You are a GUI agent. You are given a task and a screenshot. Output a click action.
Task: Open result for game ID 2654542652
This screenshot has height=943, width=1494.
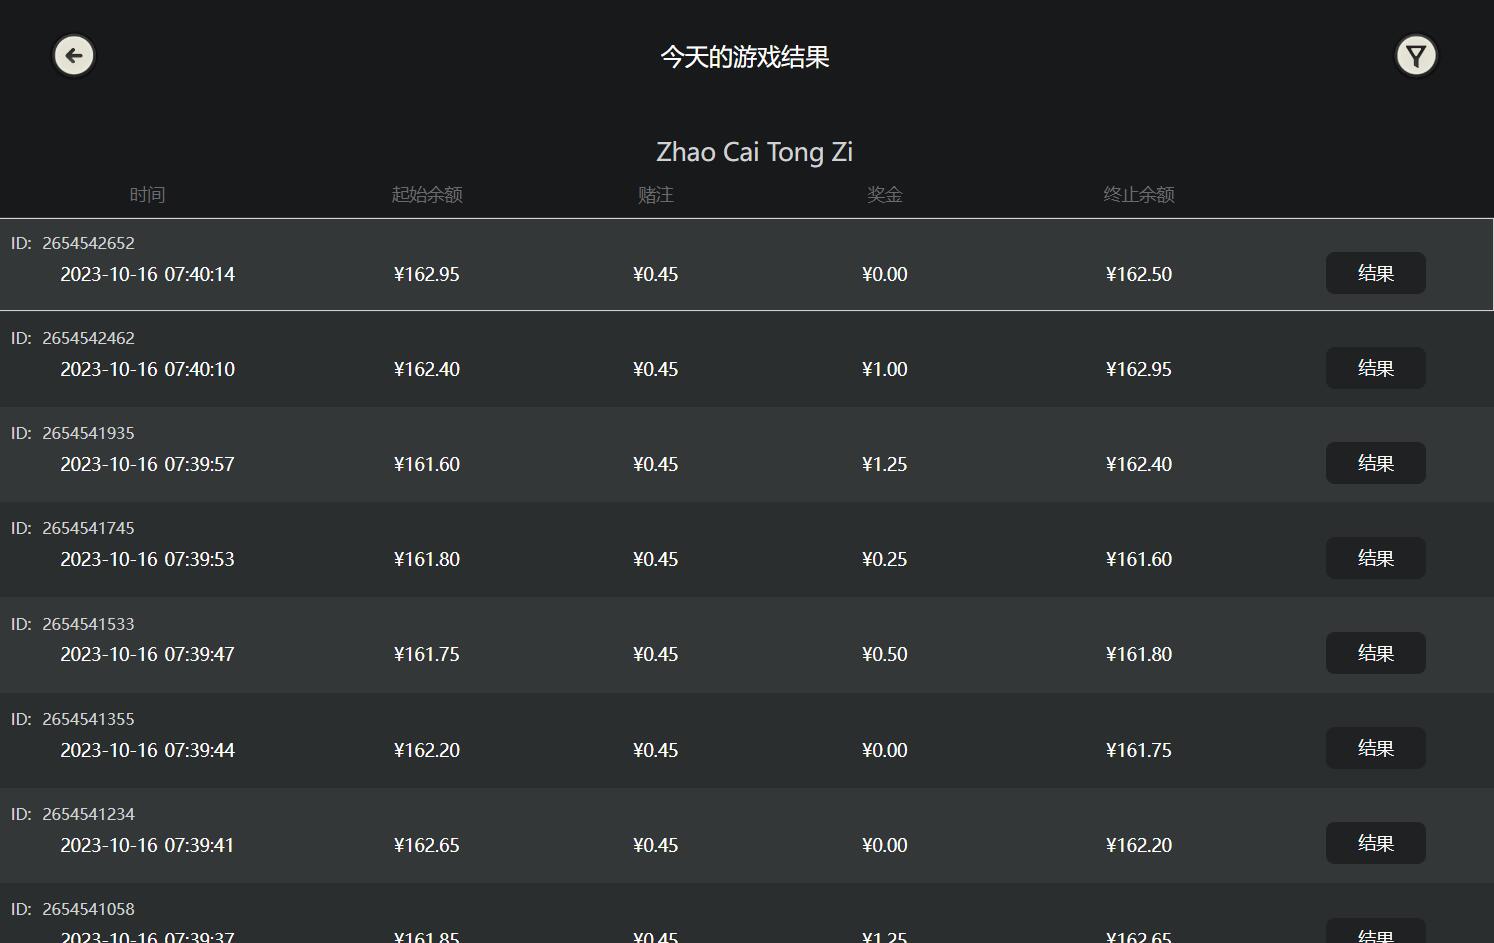tap(1375, 273)
